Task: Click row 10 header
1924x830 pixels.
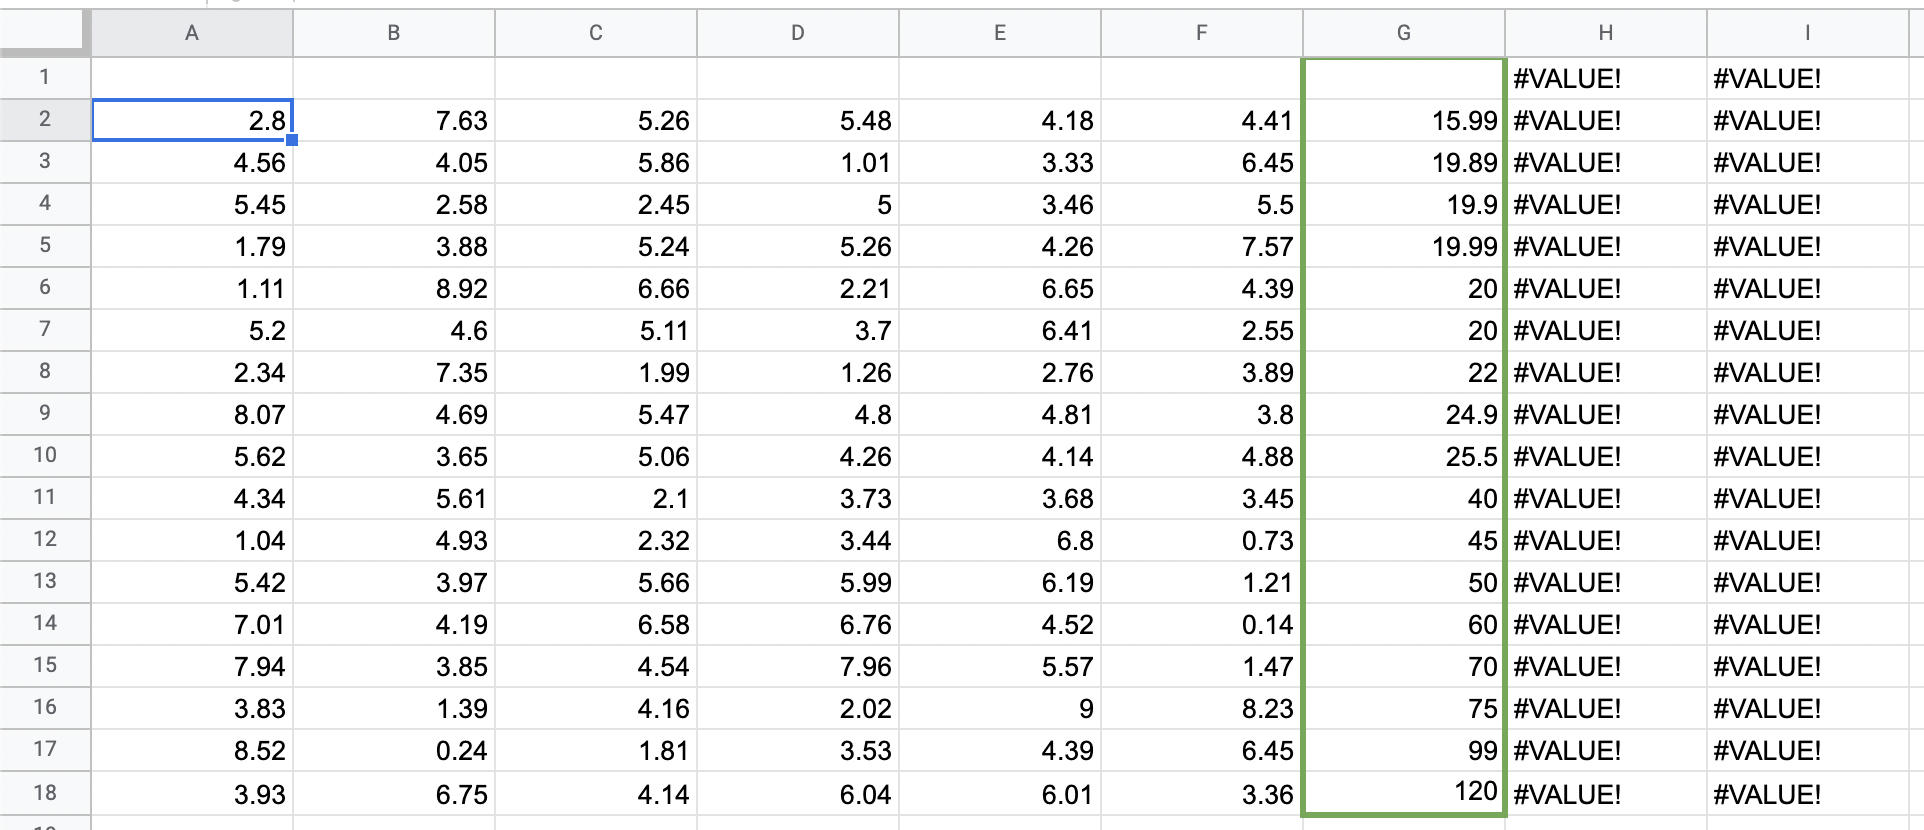Action: click(45, 455)
